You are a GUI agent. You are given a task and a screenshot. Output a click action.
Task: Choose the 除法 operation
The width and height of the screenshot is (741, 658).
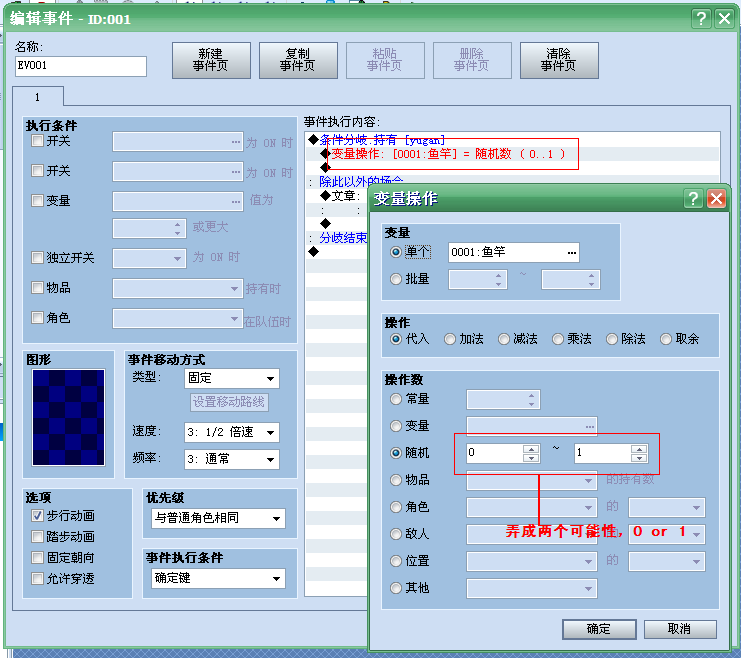click(x=612, y=339)
